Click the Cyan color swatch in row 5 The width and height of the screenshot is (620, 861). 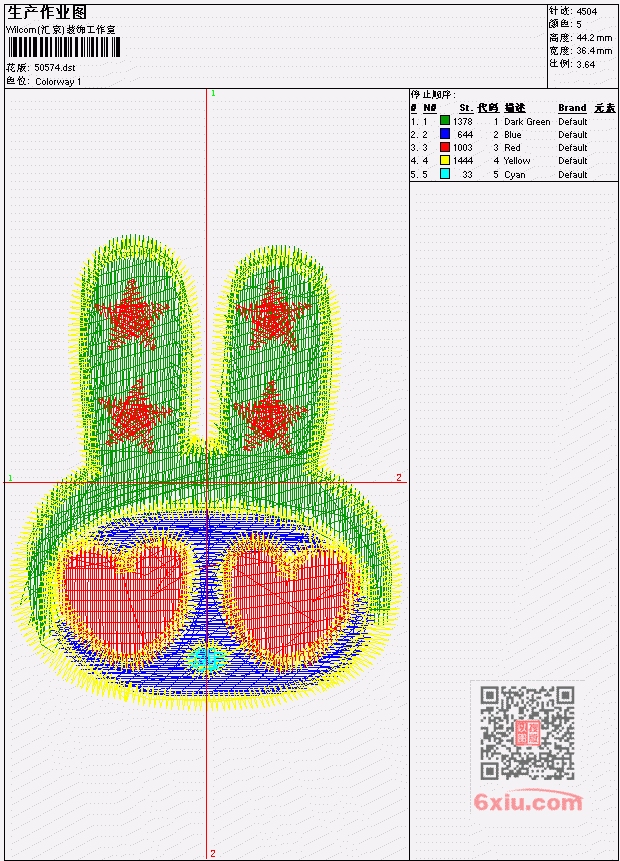tap(445, 174)
